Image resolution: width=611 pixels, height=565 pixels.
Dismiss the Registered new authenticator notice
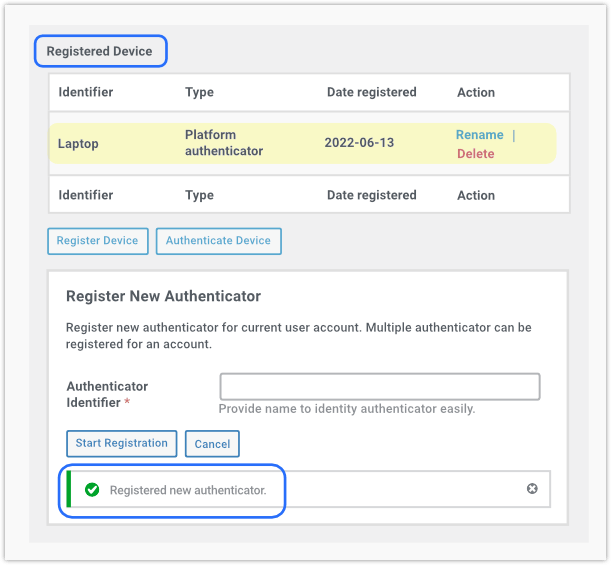point(532,489)
